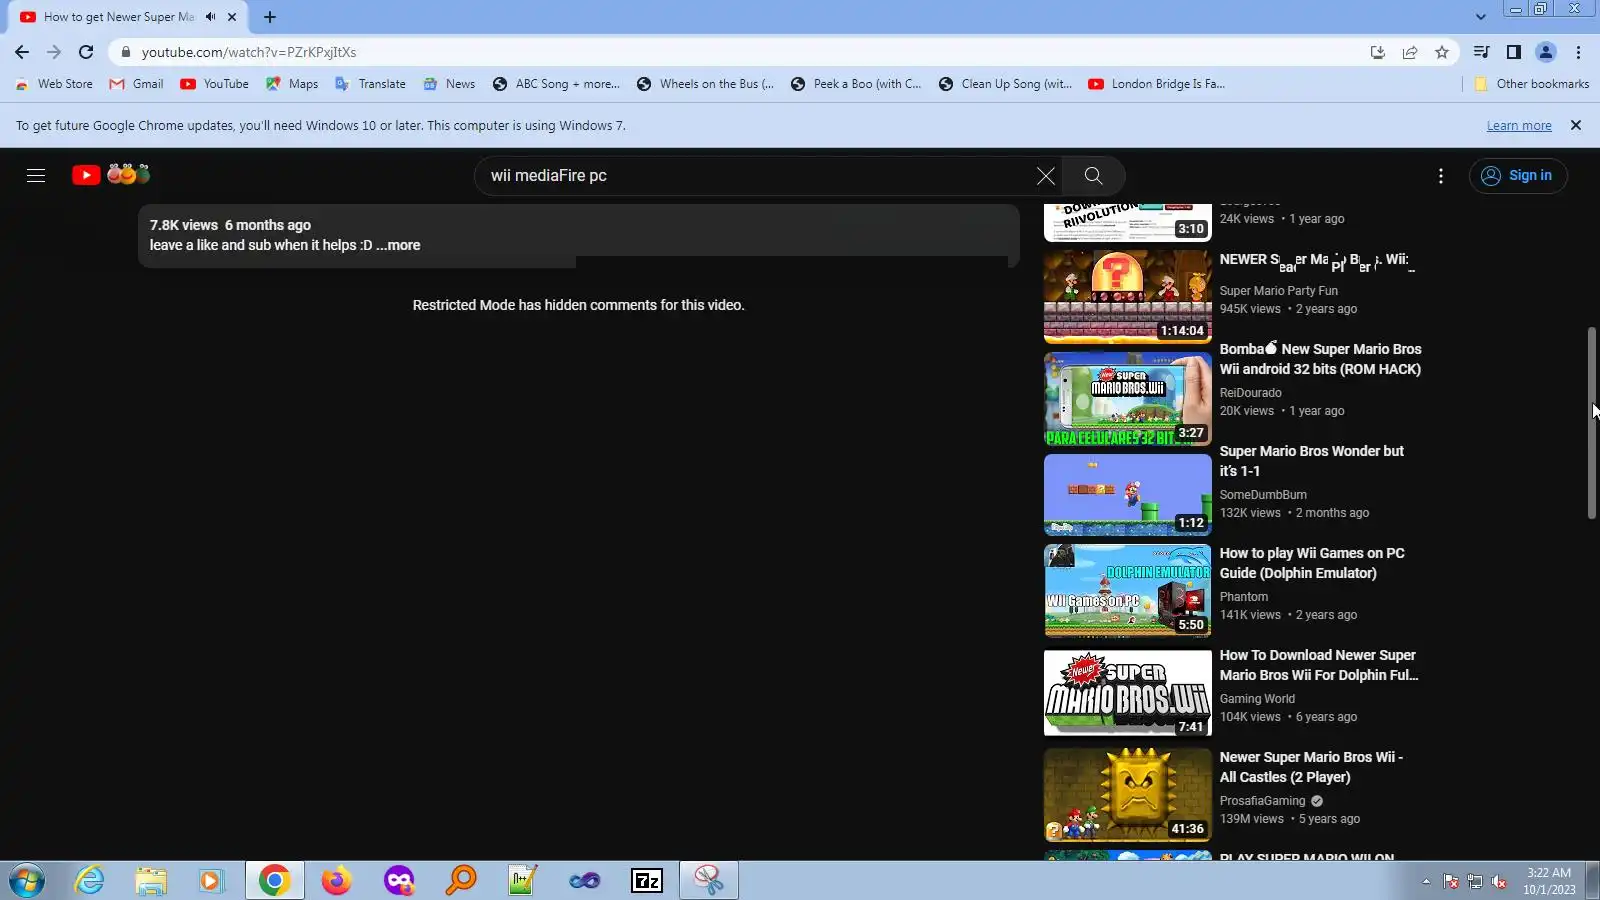Navigate back in Chrome
1600x900 pixels.
tap(22, 52)
